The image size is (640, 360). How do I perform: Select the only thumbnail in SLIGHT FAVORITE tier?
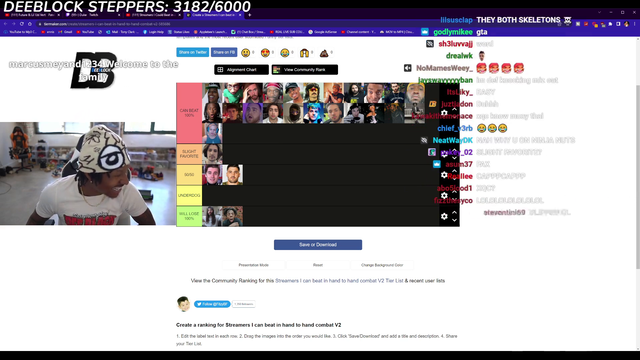[x=212, y=154]
